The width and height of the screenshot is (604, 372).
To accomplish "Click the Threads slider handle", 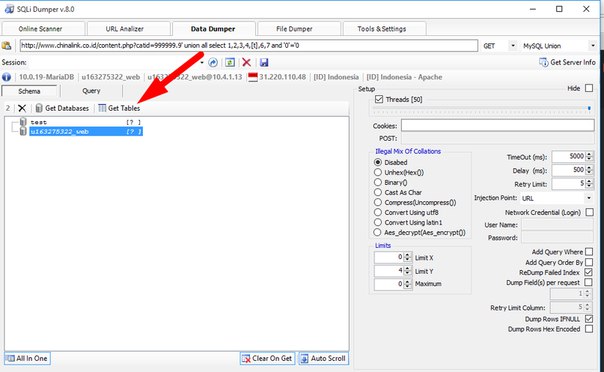I will point(589,109).
